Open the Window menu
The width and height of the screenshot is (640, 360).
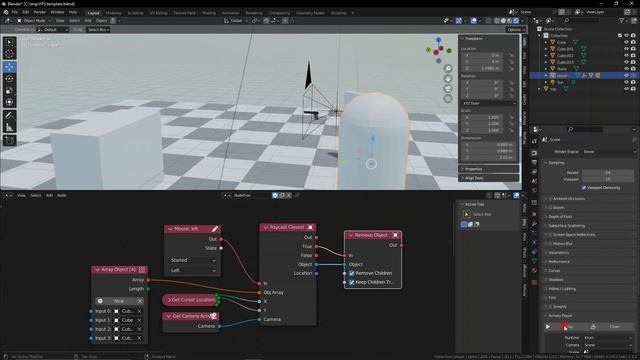(x=57, y=12)
